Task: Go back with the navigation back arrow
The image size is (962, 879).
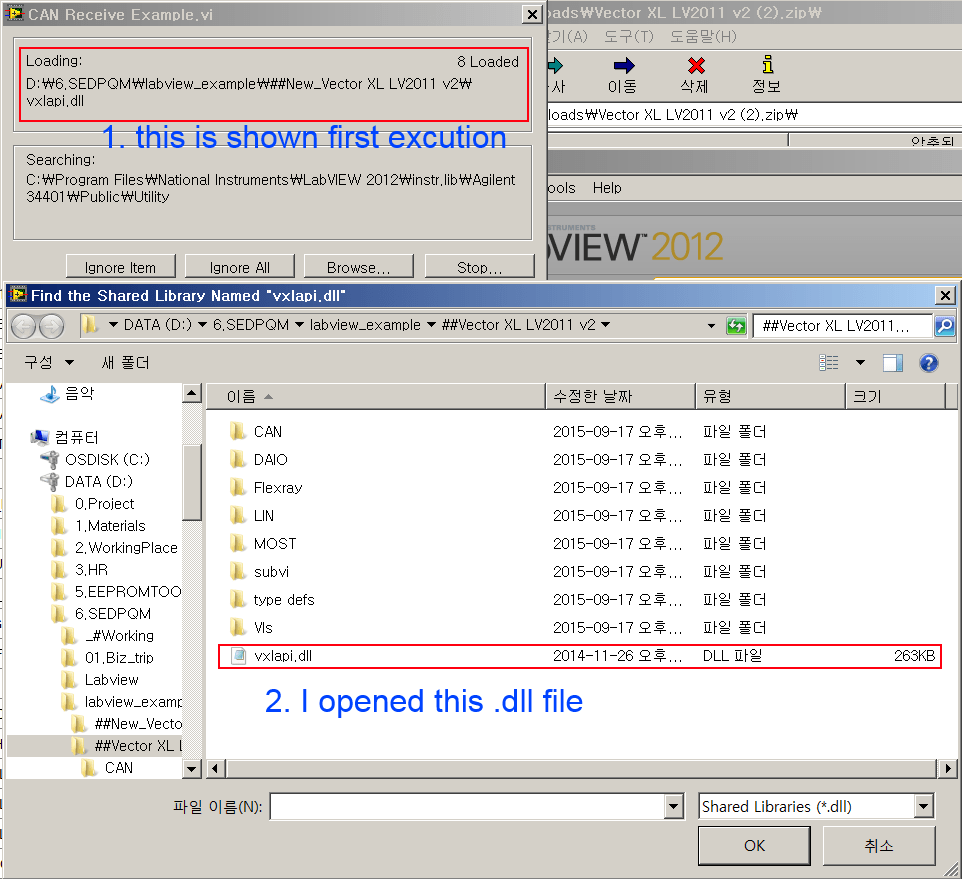Action: tap(24, 326)
